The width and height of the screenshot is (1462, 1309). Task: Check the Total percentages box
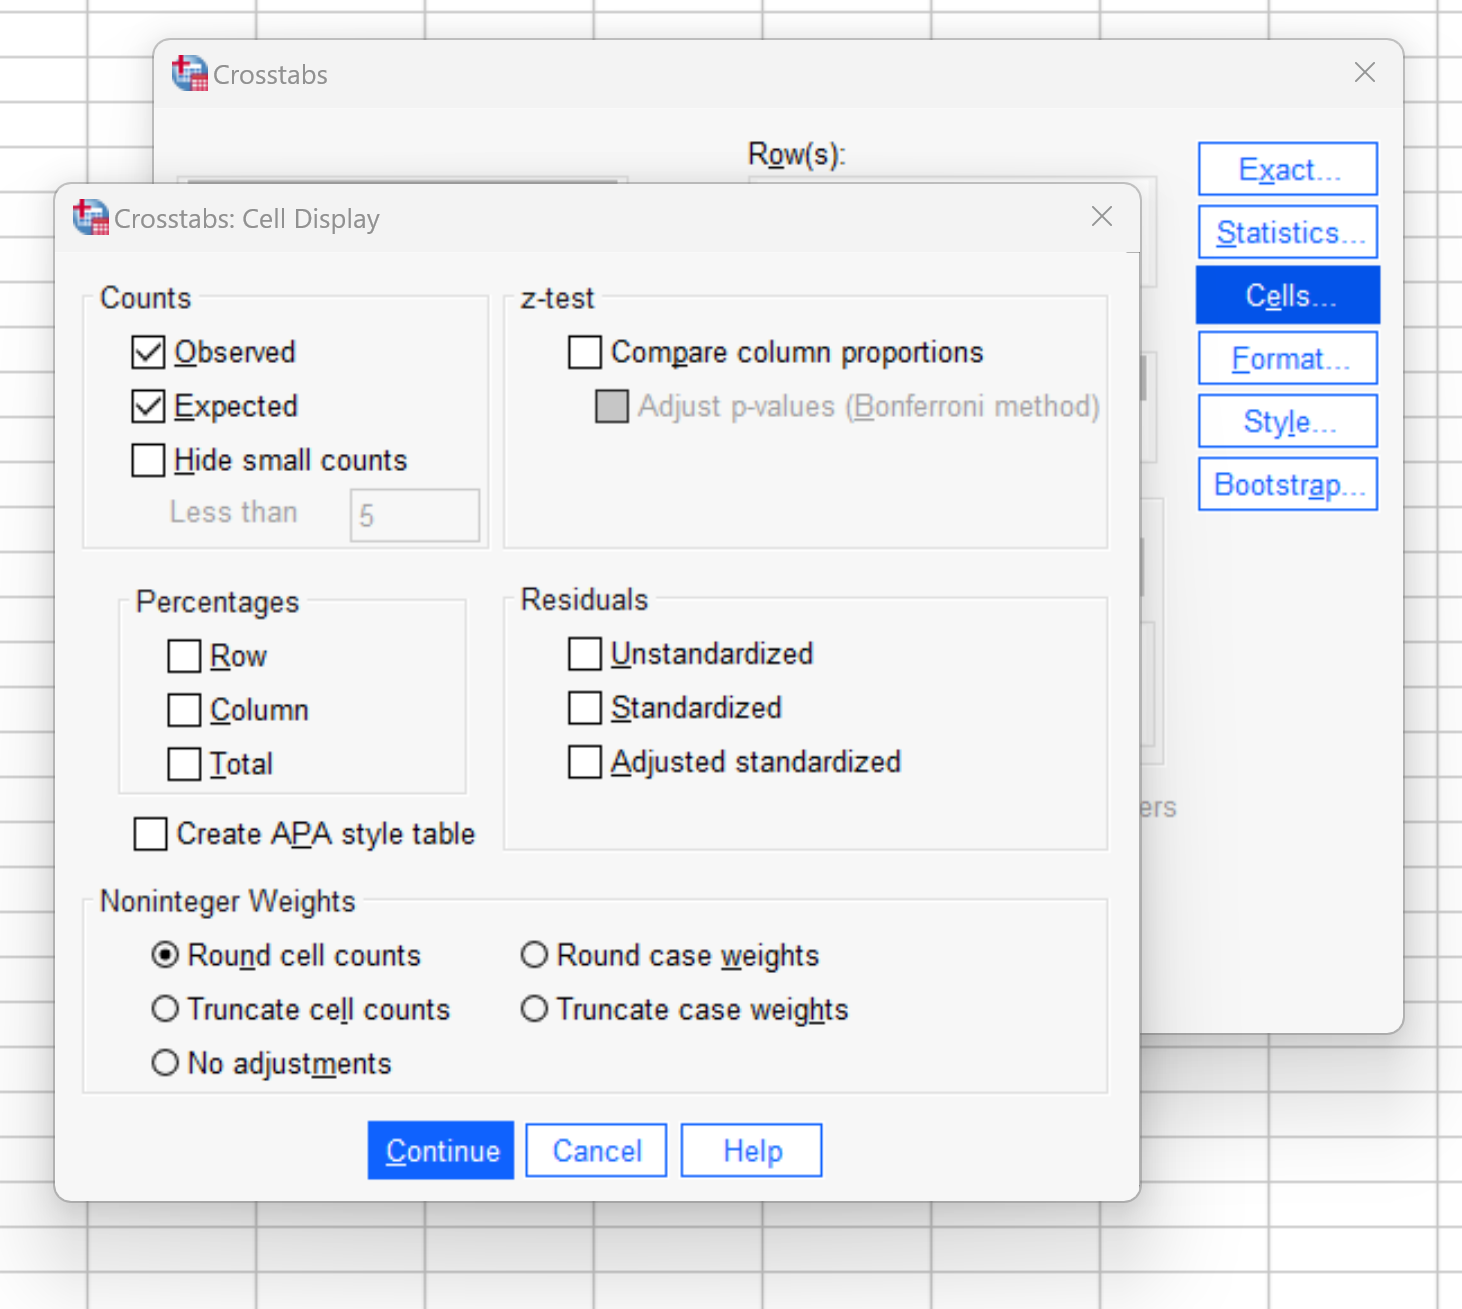(x=184, y=764)
